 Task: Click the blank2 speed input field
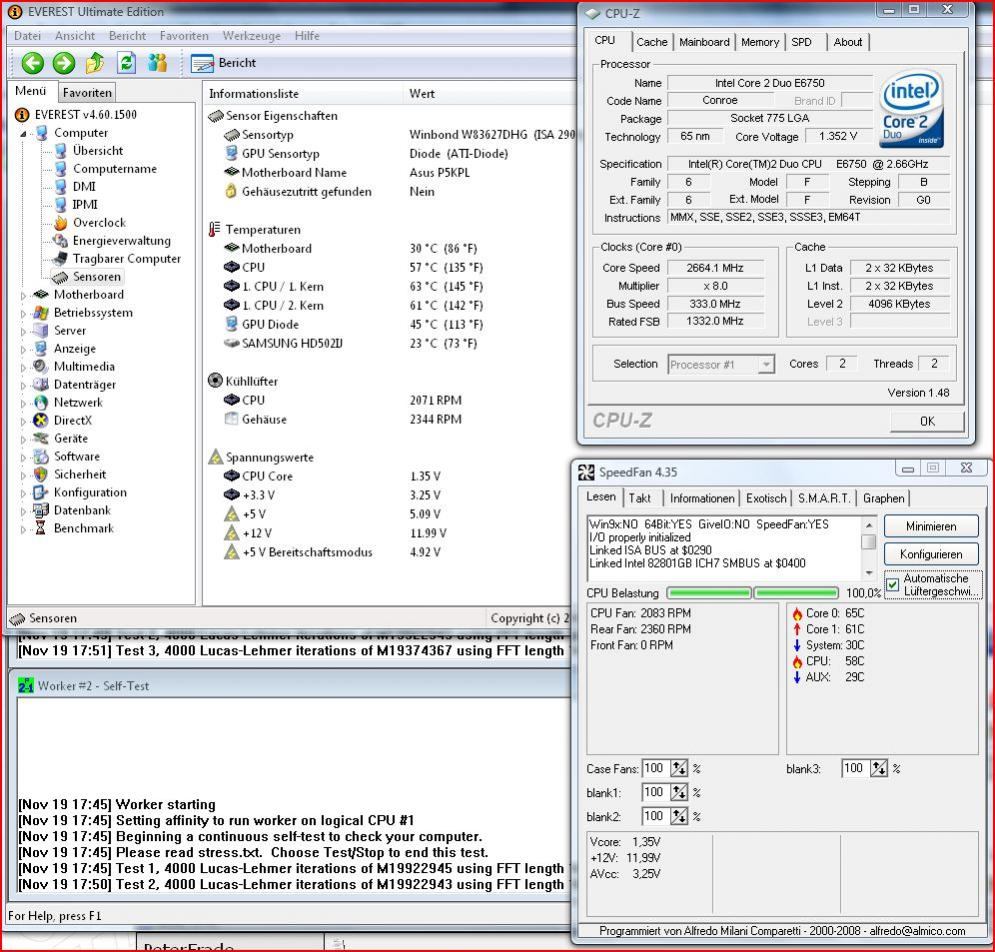pyautogui.click(x=656, y=816)
